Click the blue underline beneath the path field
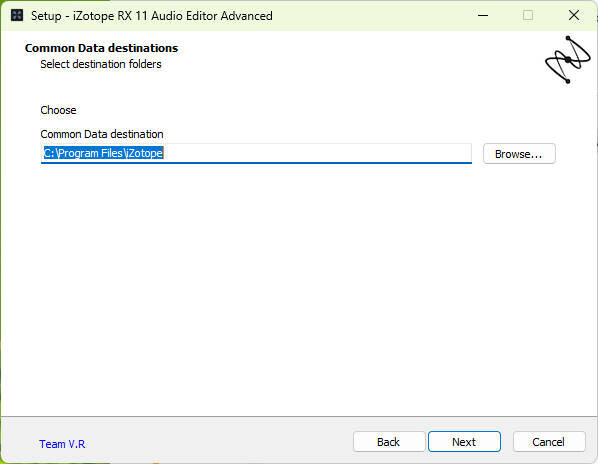The width and height of the screenshot is (598, 464). tap(256, 163)
